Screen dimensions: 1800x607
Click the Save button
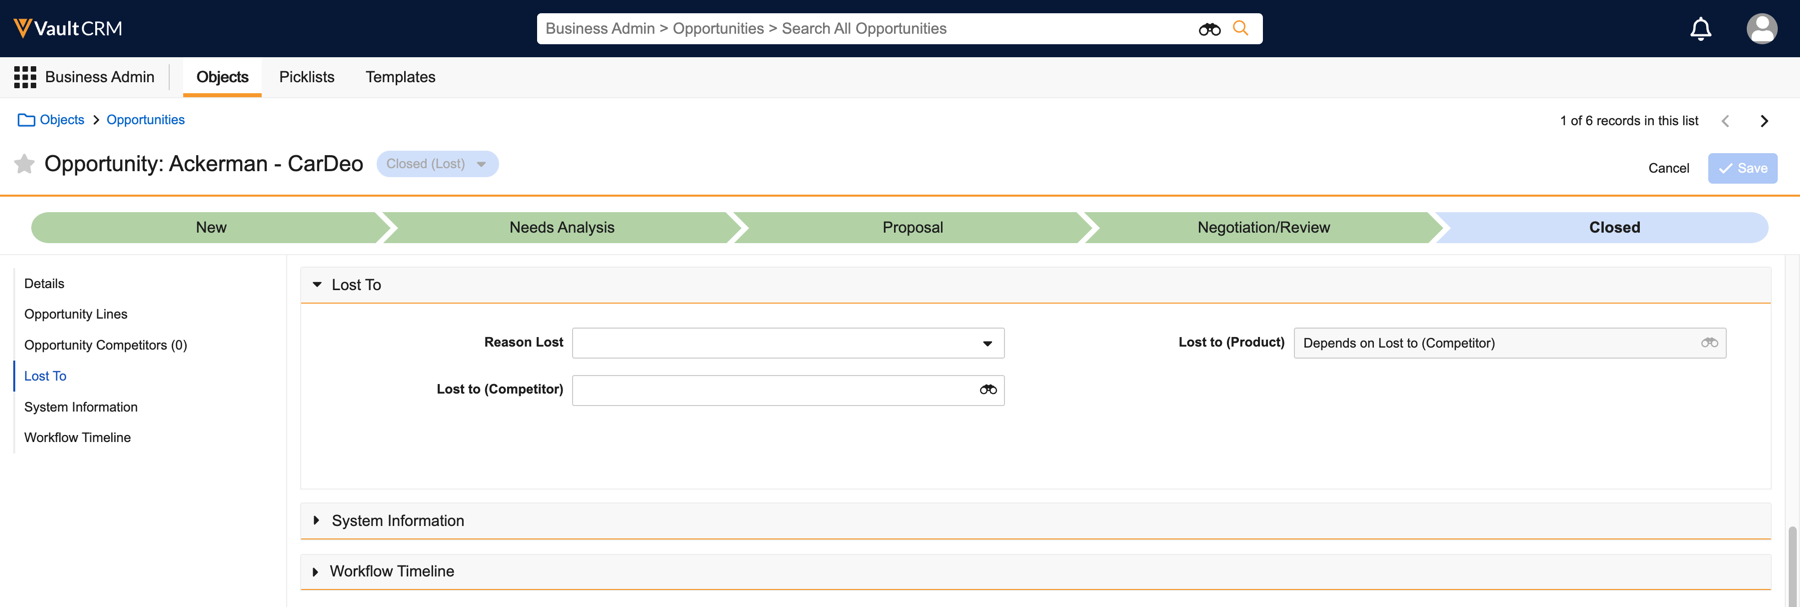click(x=1742, y=168)
